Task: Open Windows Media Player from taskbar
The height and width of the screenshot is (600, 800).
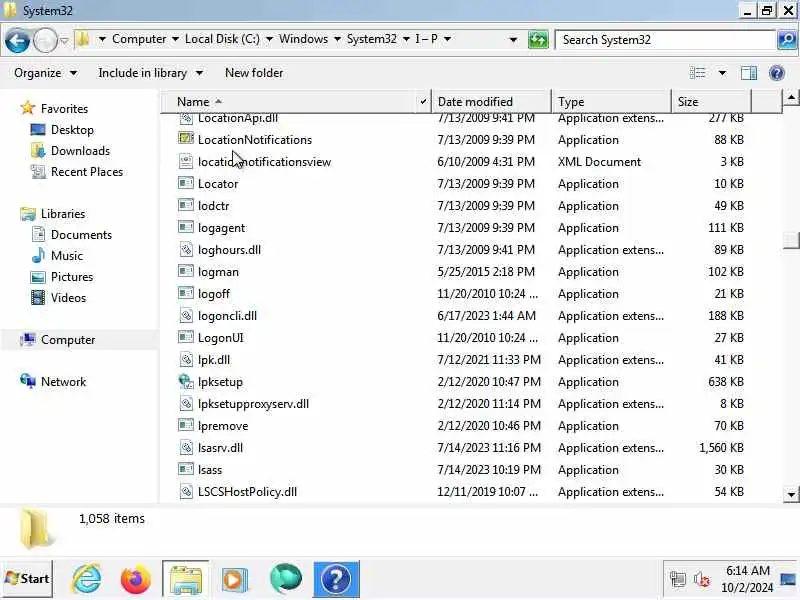Action: point(234,579)
